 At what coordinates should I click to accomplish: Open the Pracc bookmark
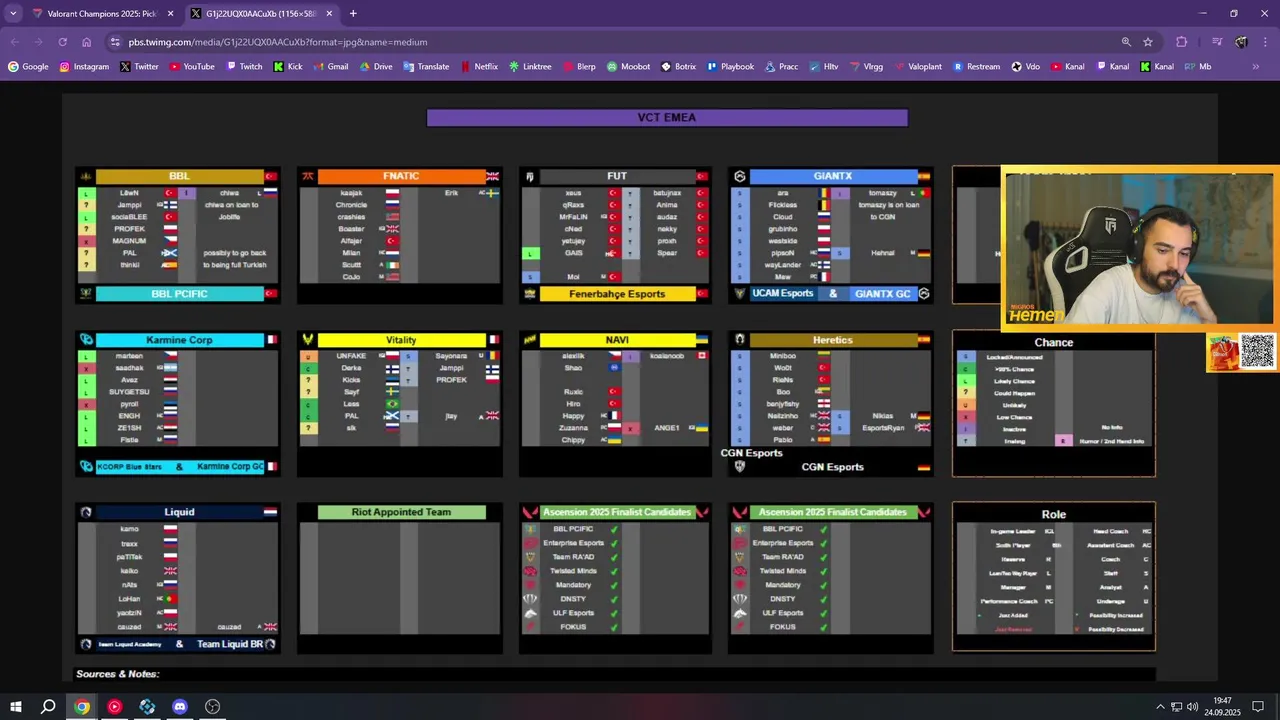tap(781, 67)
